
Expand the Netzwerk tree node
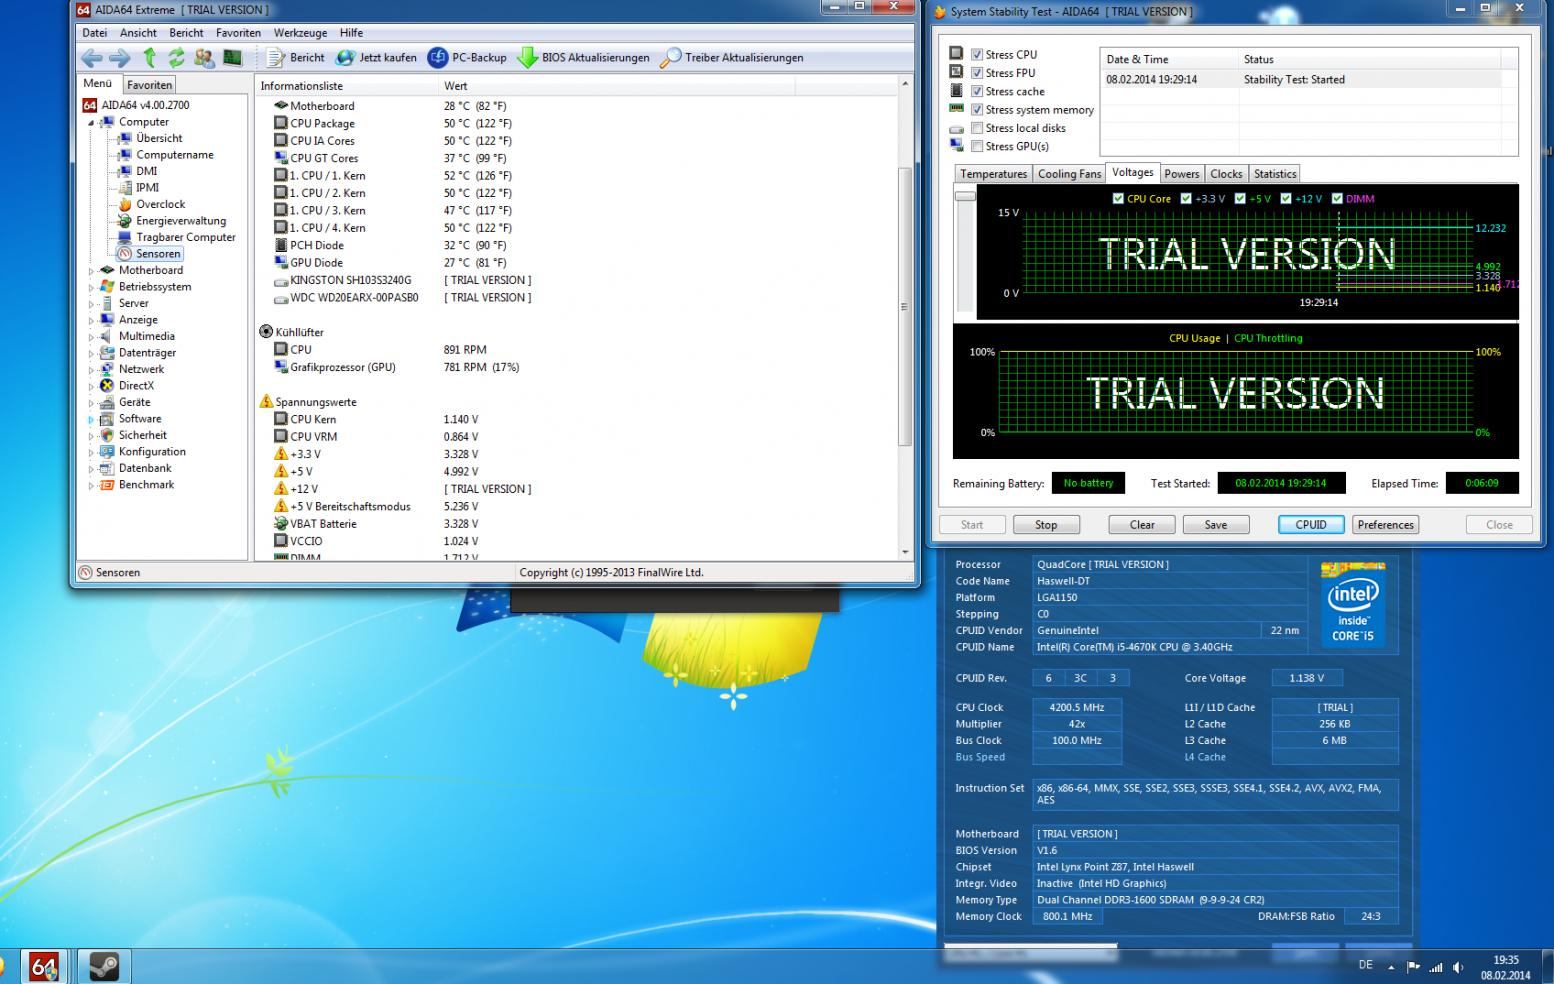pyautogui.click(x=91, y=370)
